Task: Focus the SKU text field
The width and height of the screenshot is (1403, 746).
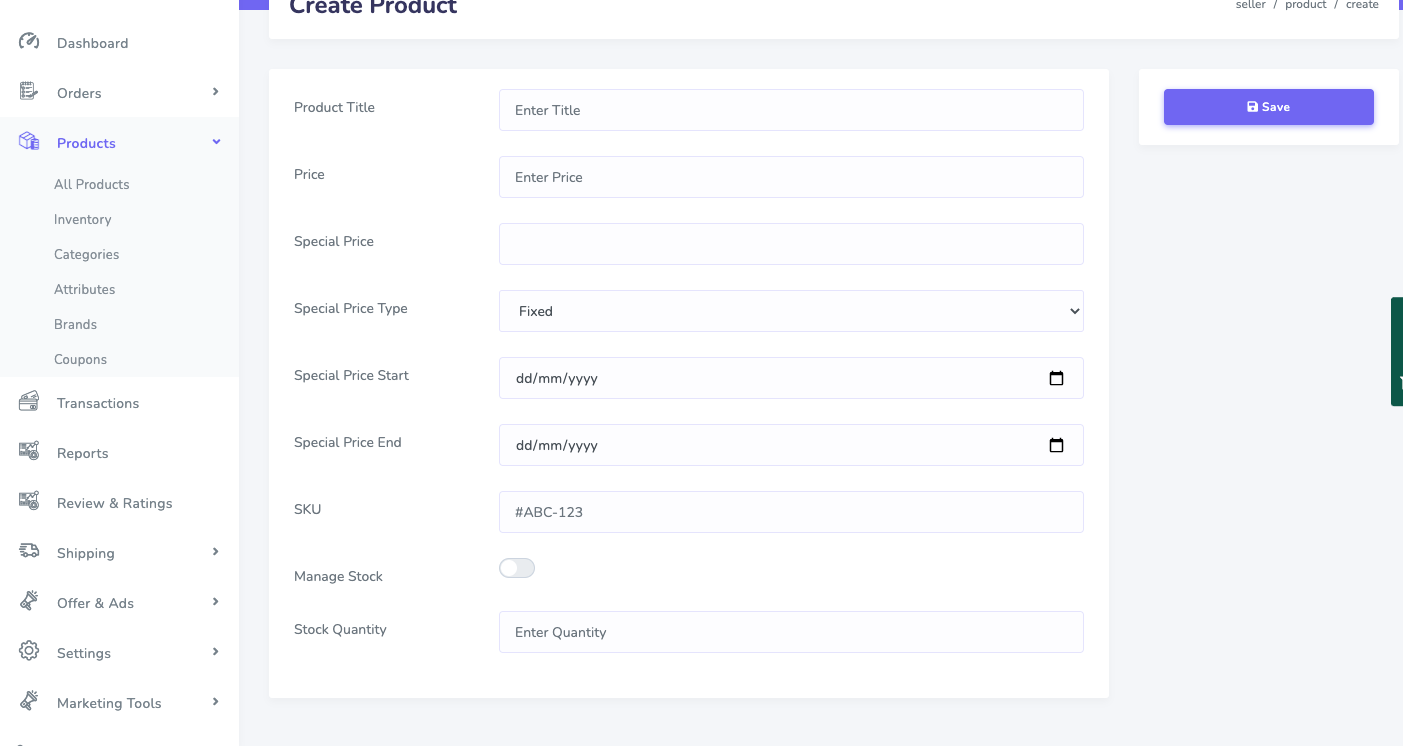Action: tap(790, 512)
